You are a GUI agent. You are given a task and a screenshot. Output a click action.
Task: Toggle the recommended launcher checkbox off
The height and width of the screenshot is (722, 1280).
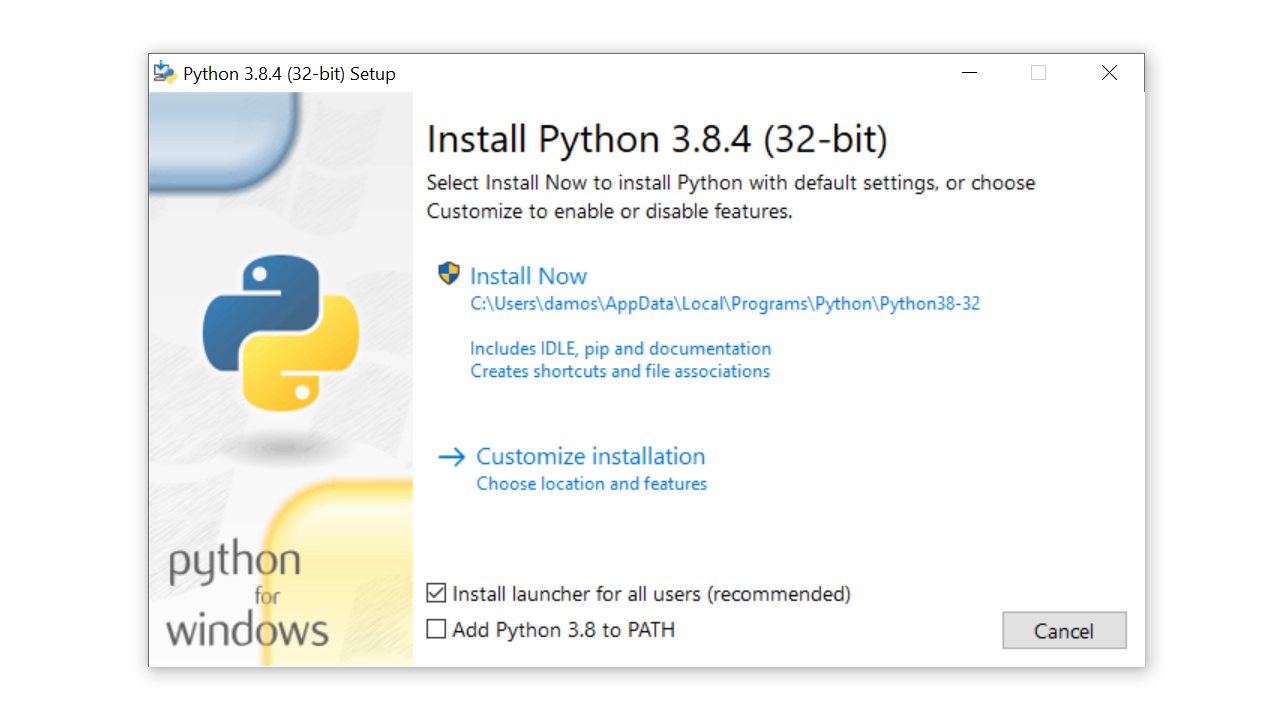click(436, 592)
